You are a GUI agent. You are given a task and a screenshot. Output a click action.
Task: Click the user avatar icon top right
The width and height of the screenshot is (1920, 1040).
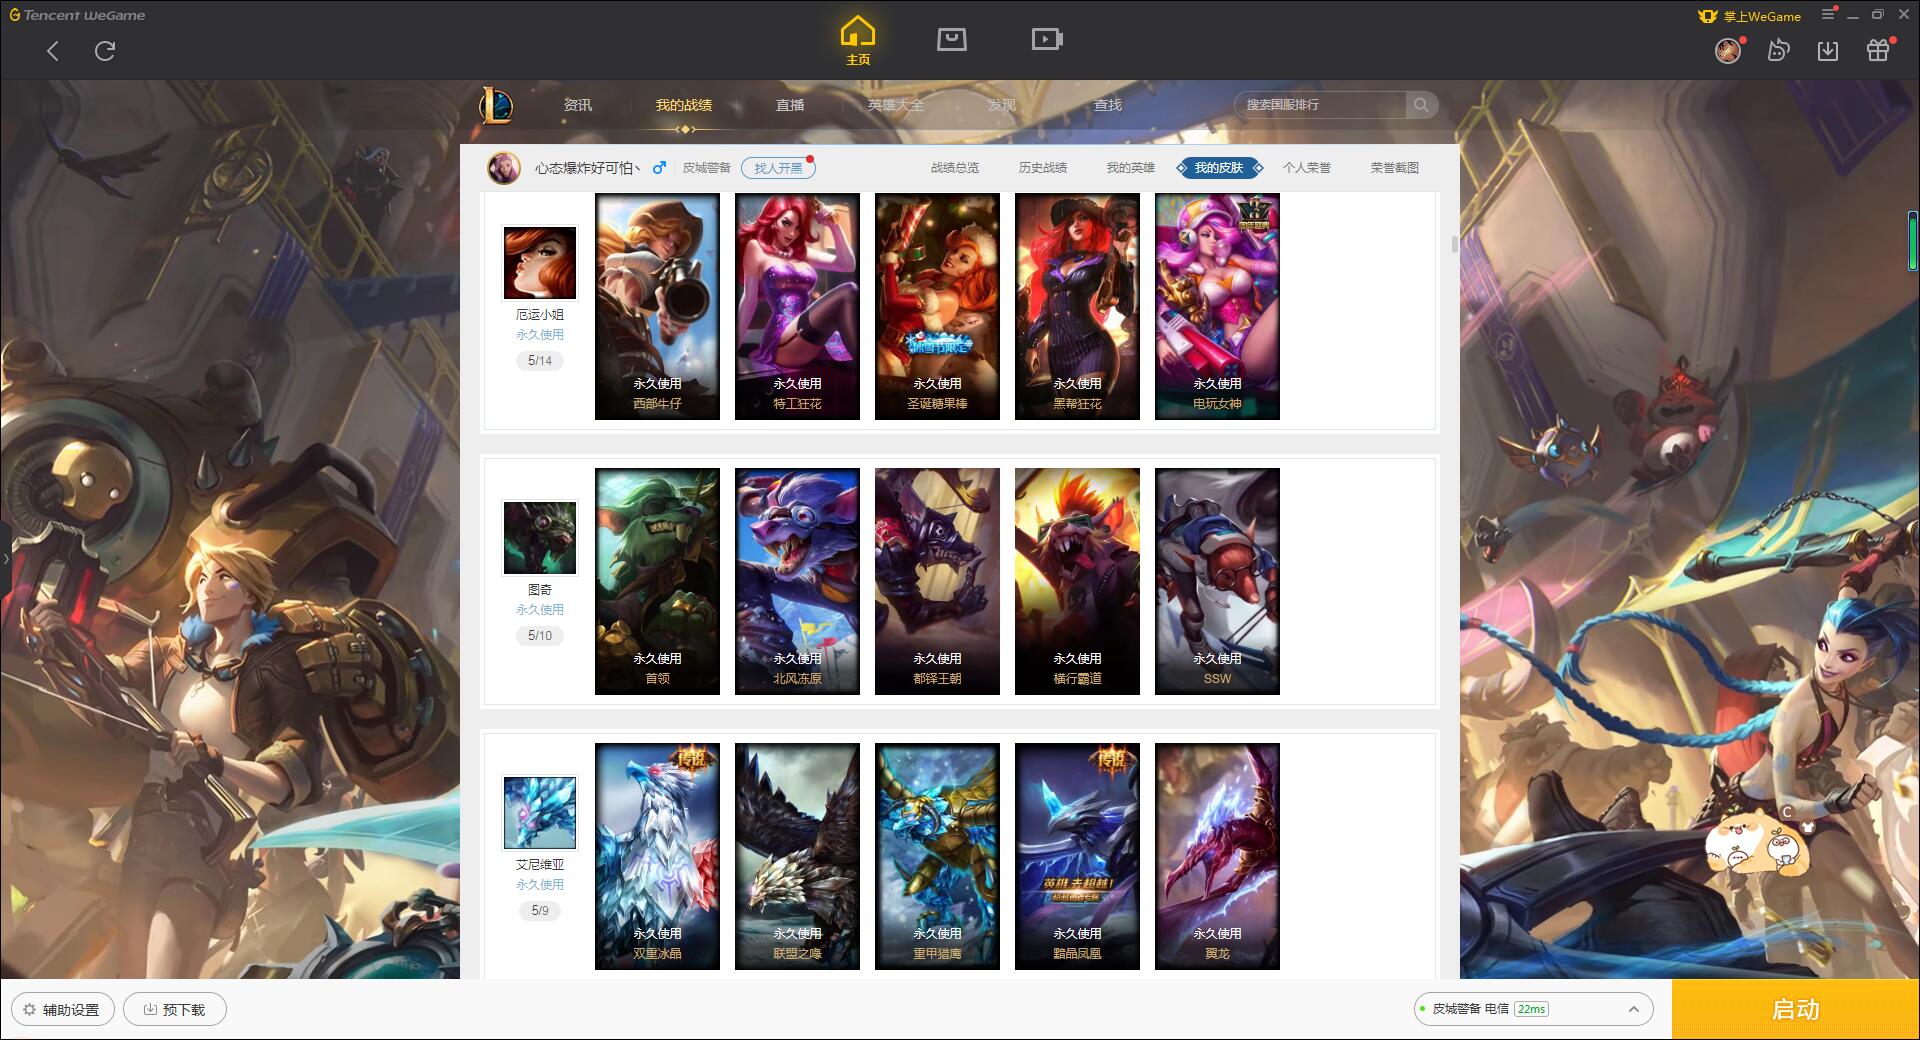[1728, 50]
